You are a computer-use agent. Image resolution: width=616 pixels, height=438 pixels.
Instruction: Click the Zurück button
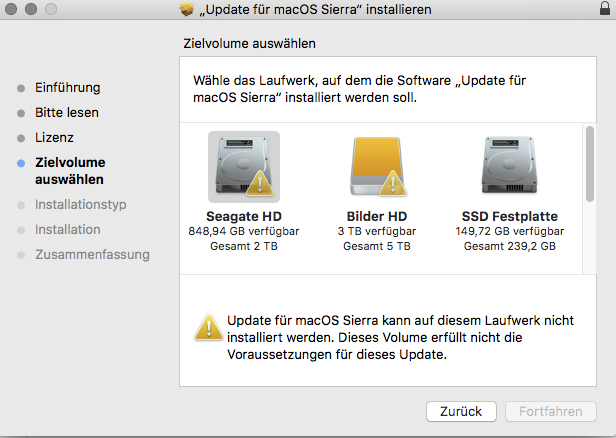click(x=461, y=411)
